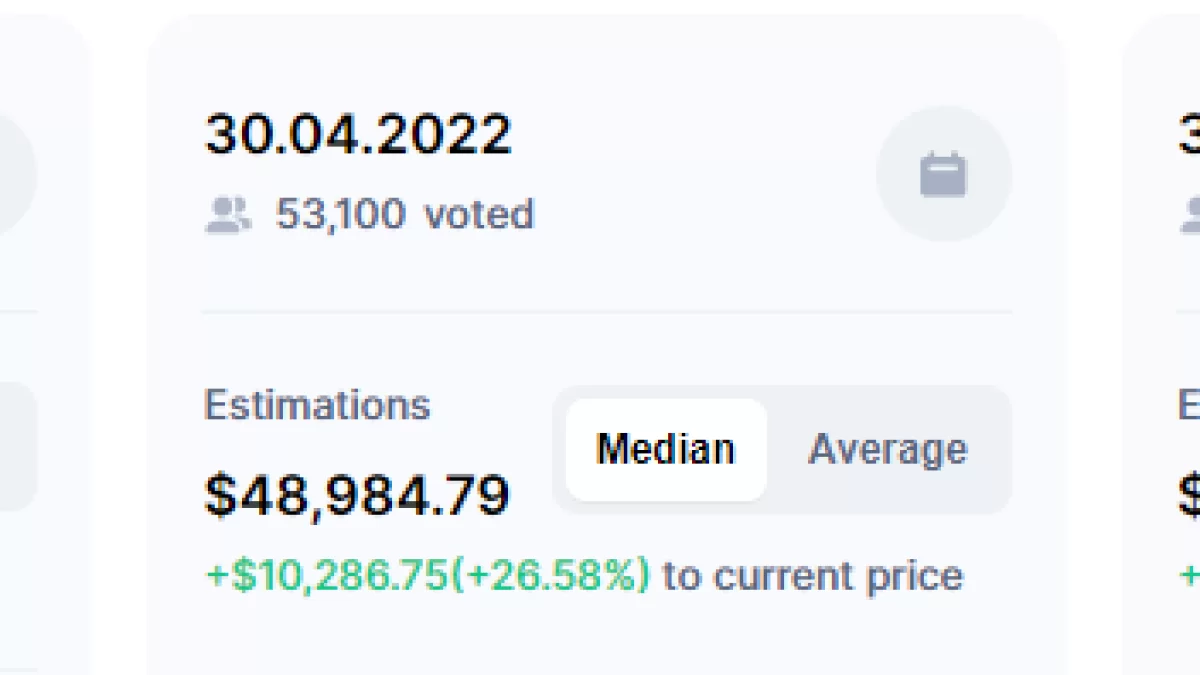Image resolution: width=1200 pixels, height=675 pixels.
Task: Click the voters people icon beside 53,100
Action: 228,214
